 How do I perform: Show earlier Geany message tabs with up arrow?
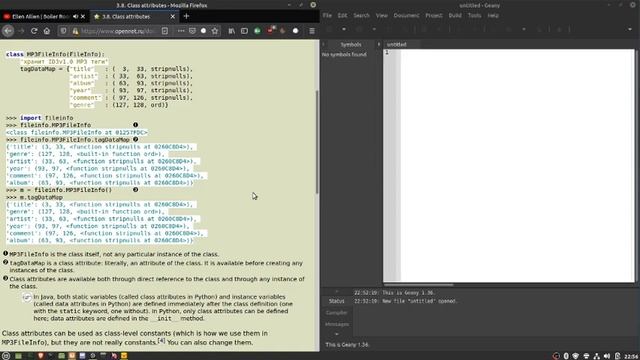pyautogui.click(x=337, y=291)
